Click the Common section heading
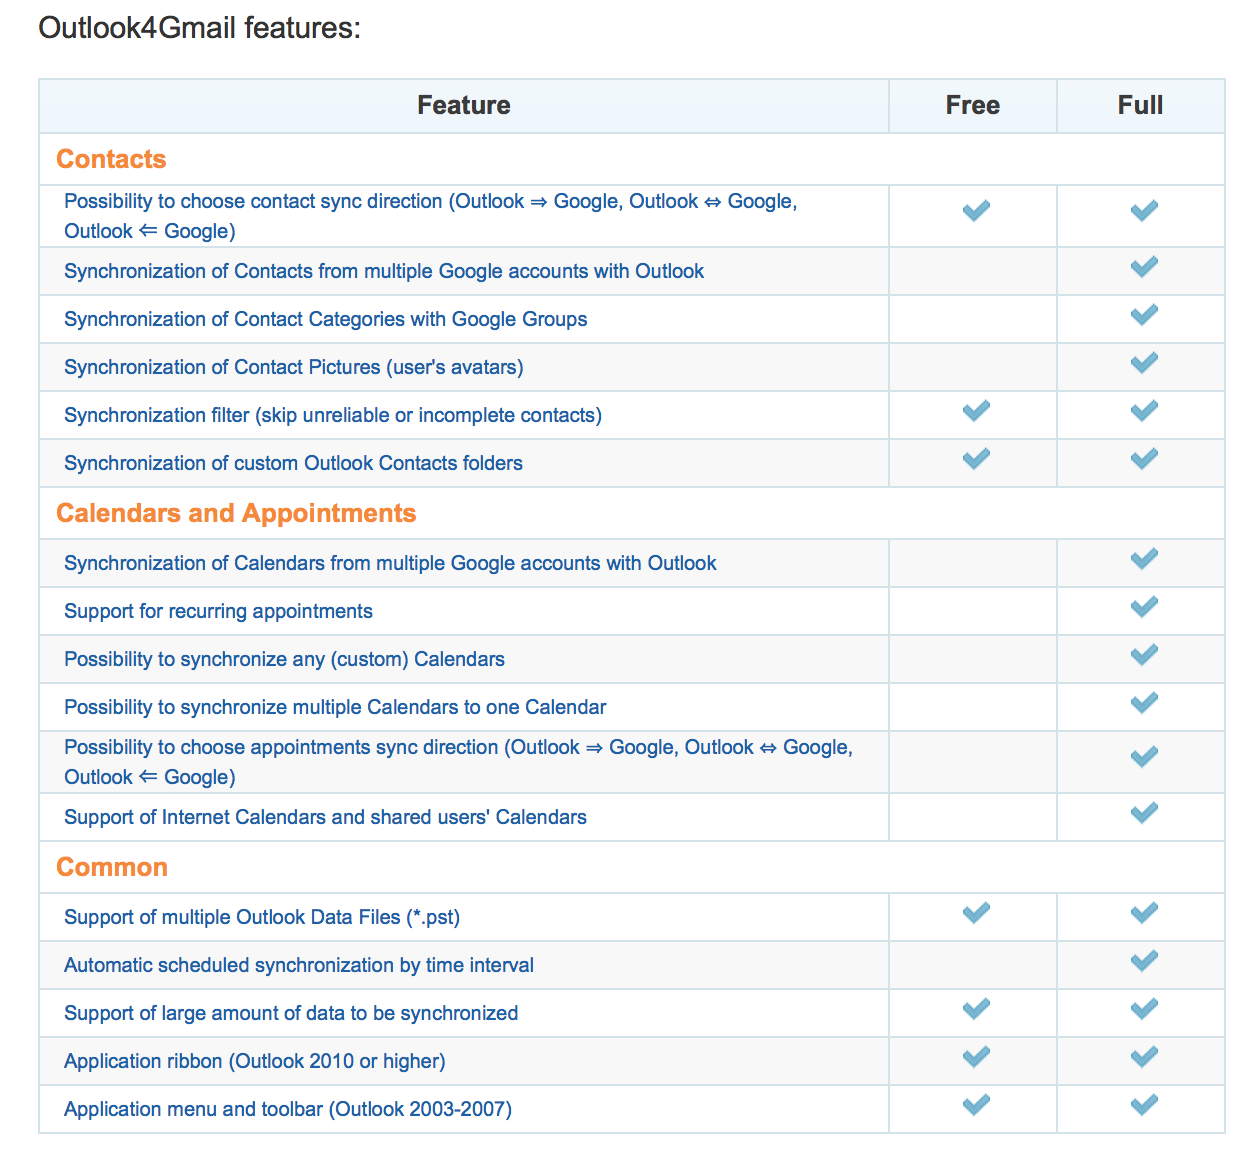Screen dimensions: 1260x1170 pos(112,867)
